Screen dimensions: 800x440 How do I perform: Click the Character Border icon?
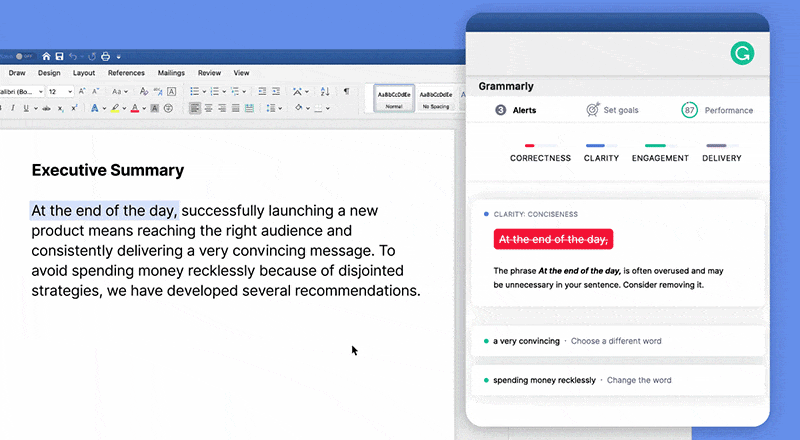pos(171,91)
